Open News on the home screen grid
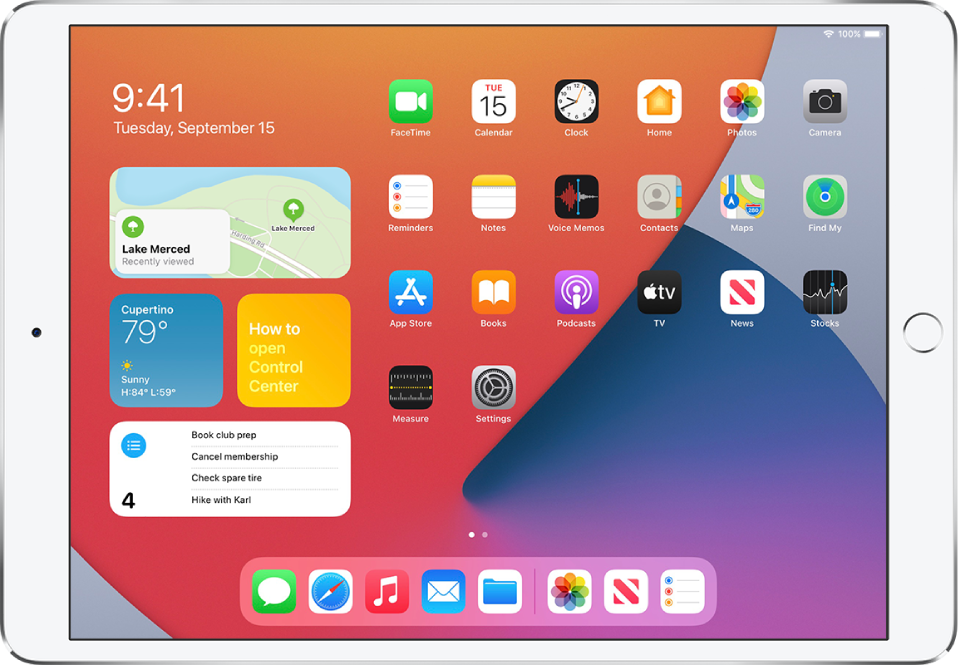 pyautogui.click(x=742, y=293)
